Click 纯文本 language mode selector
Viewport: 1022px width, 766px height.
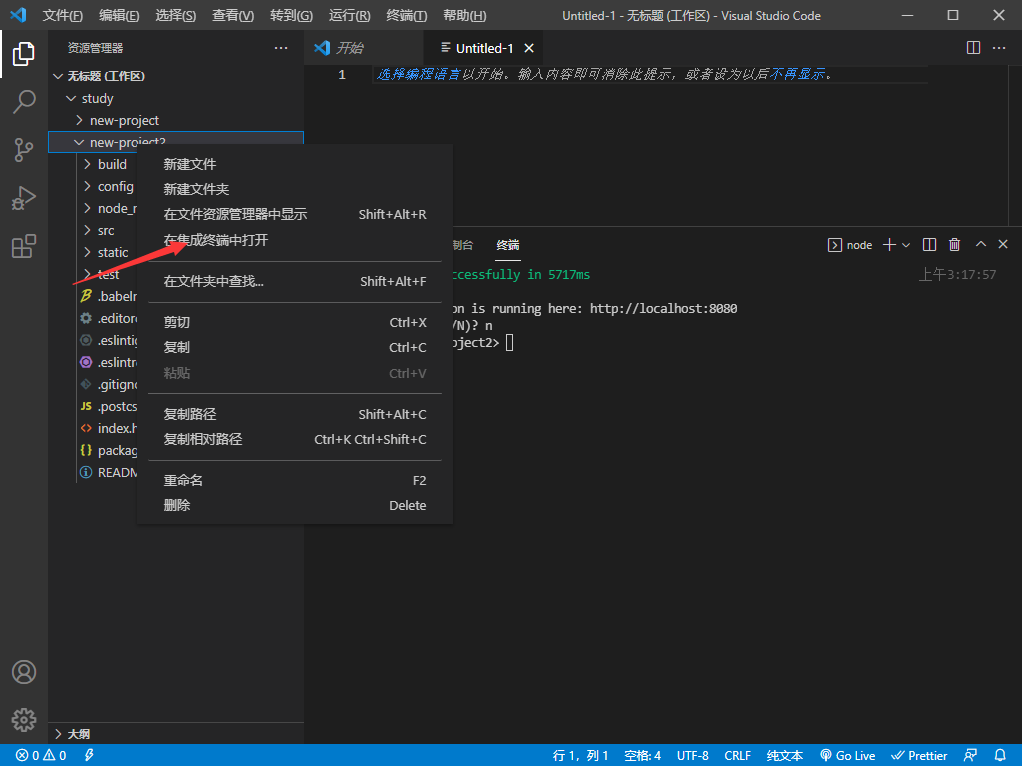785,755
